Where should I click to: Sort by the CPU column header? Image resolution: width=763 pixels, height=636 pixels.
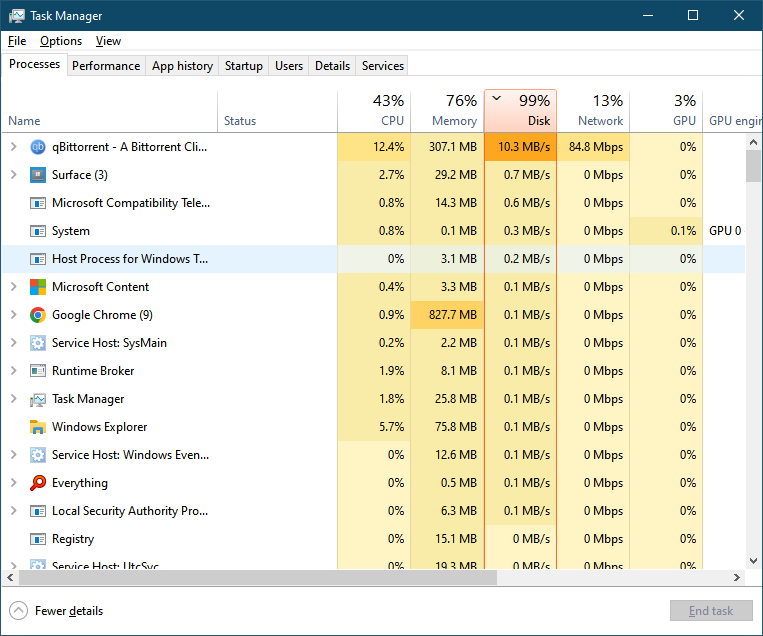pos(374,111)
